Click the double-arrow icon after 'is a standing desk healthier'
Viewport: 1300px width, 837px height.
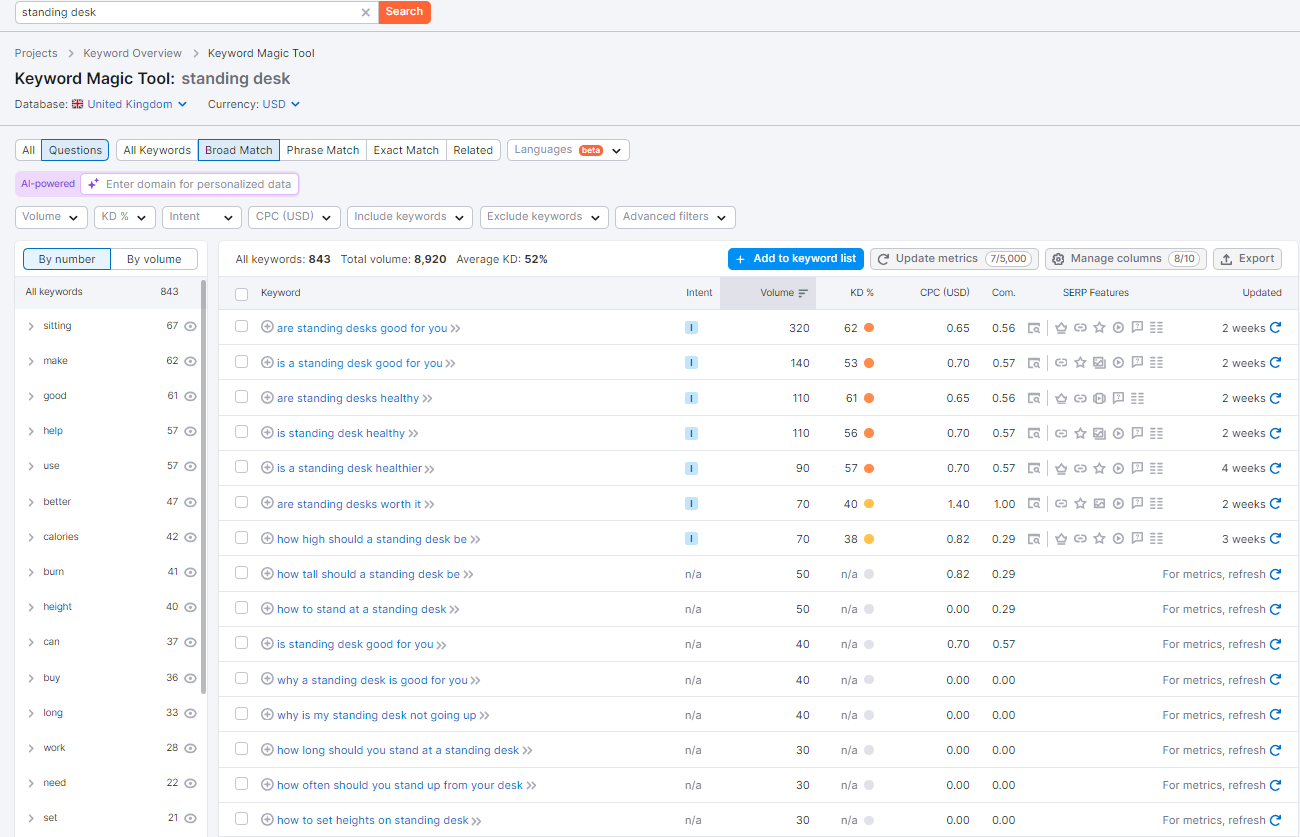430,469
